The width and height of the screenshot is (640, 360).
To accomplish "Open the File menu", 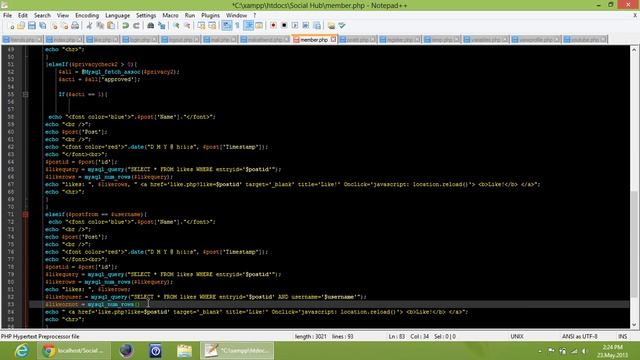I will [7, 15].
